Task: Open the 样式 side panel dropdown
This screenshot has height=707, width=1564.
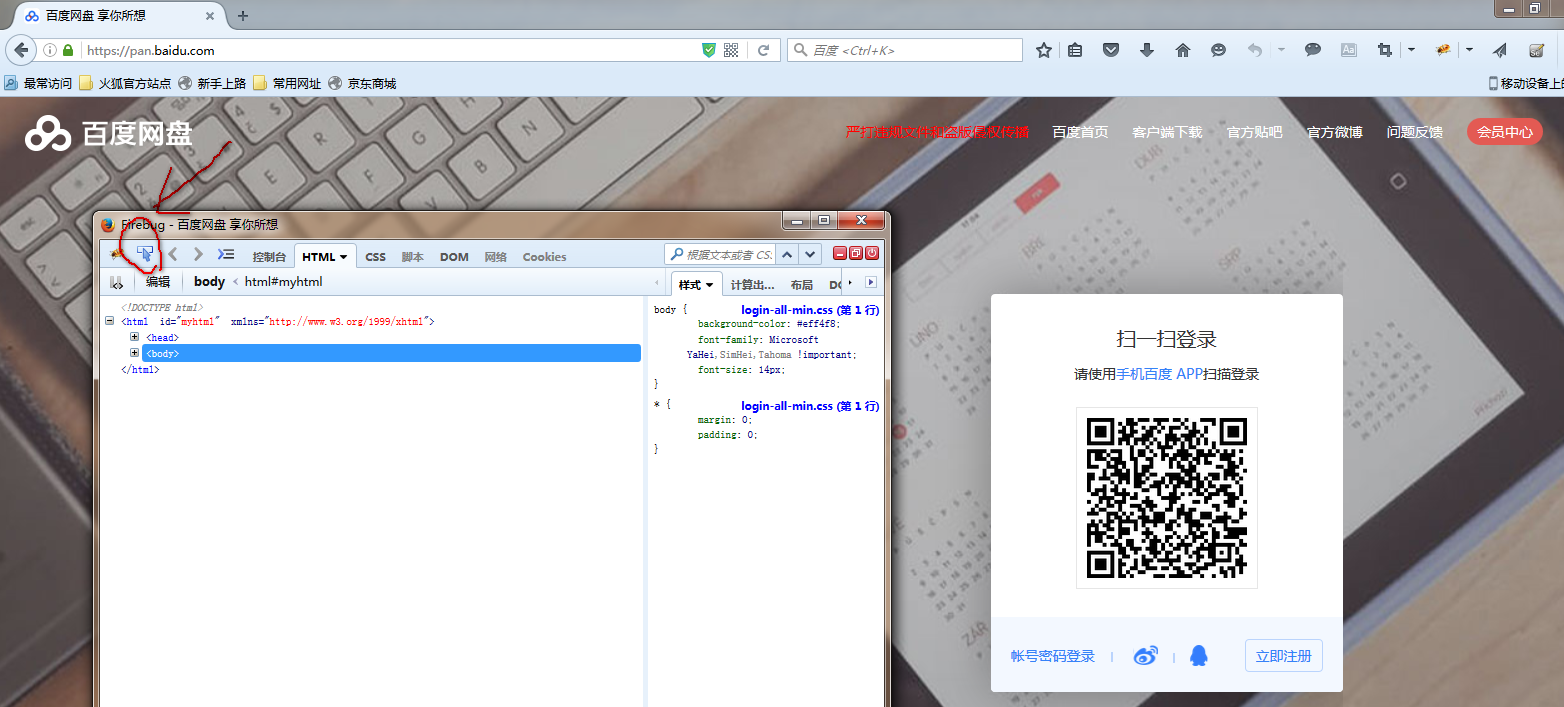Action: [710, 285]
